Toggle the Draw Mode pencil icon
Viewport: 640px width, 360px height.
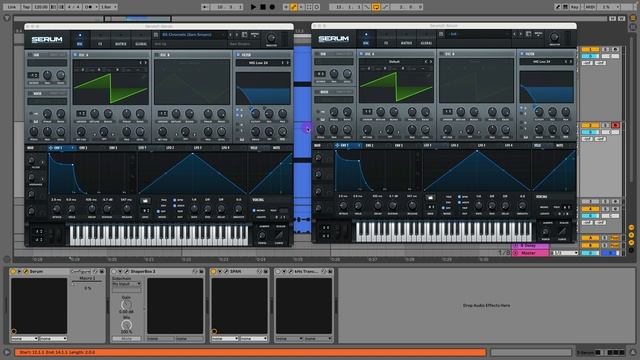point(558,7)
